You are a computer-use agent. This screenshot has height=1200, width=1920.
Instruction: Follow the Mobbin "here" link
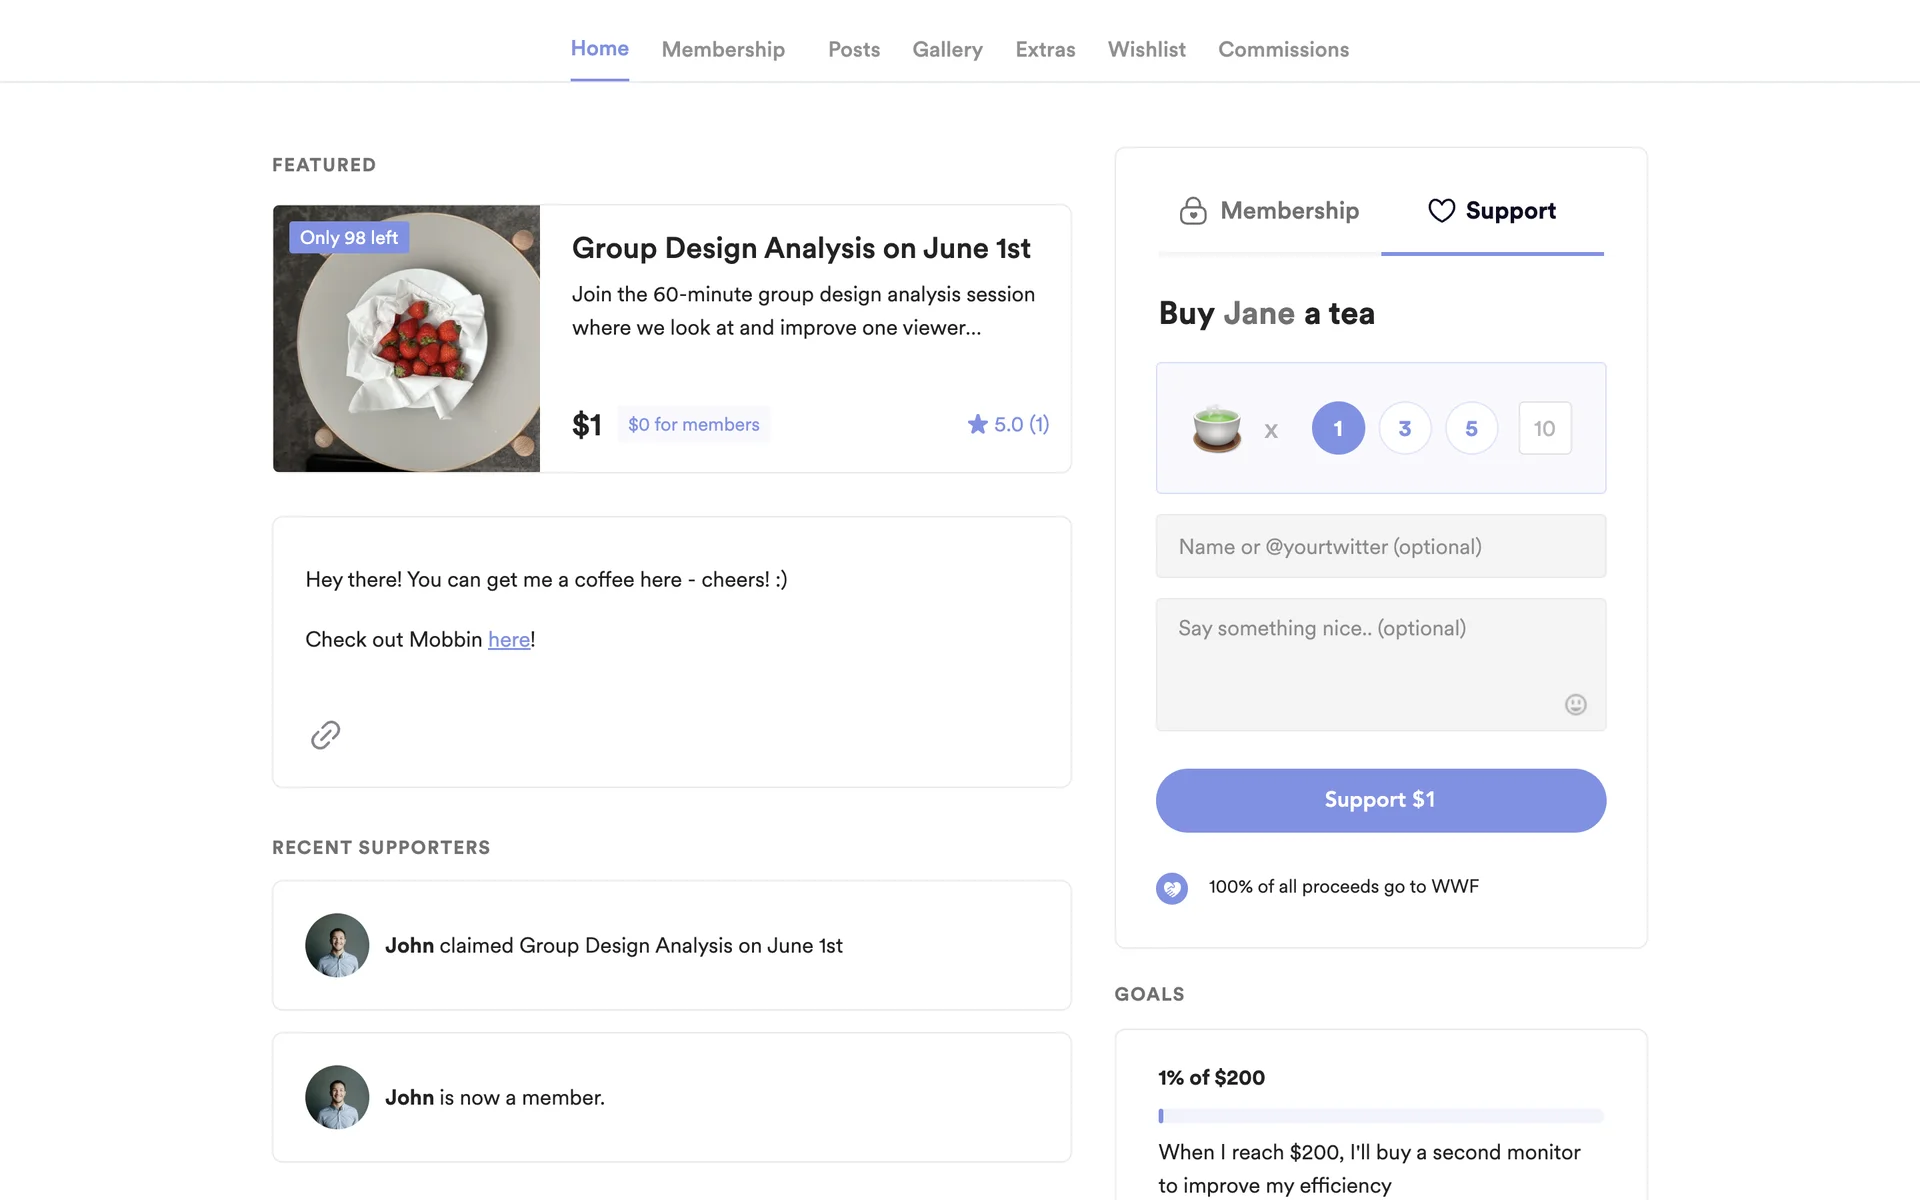point(509,640)
